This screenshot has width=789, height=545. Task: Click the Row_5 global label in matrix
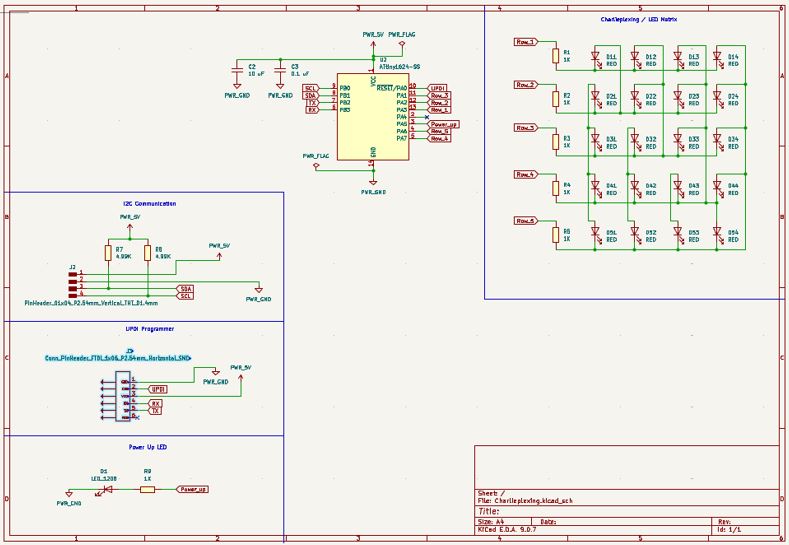pos(526,221)
